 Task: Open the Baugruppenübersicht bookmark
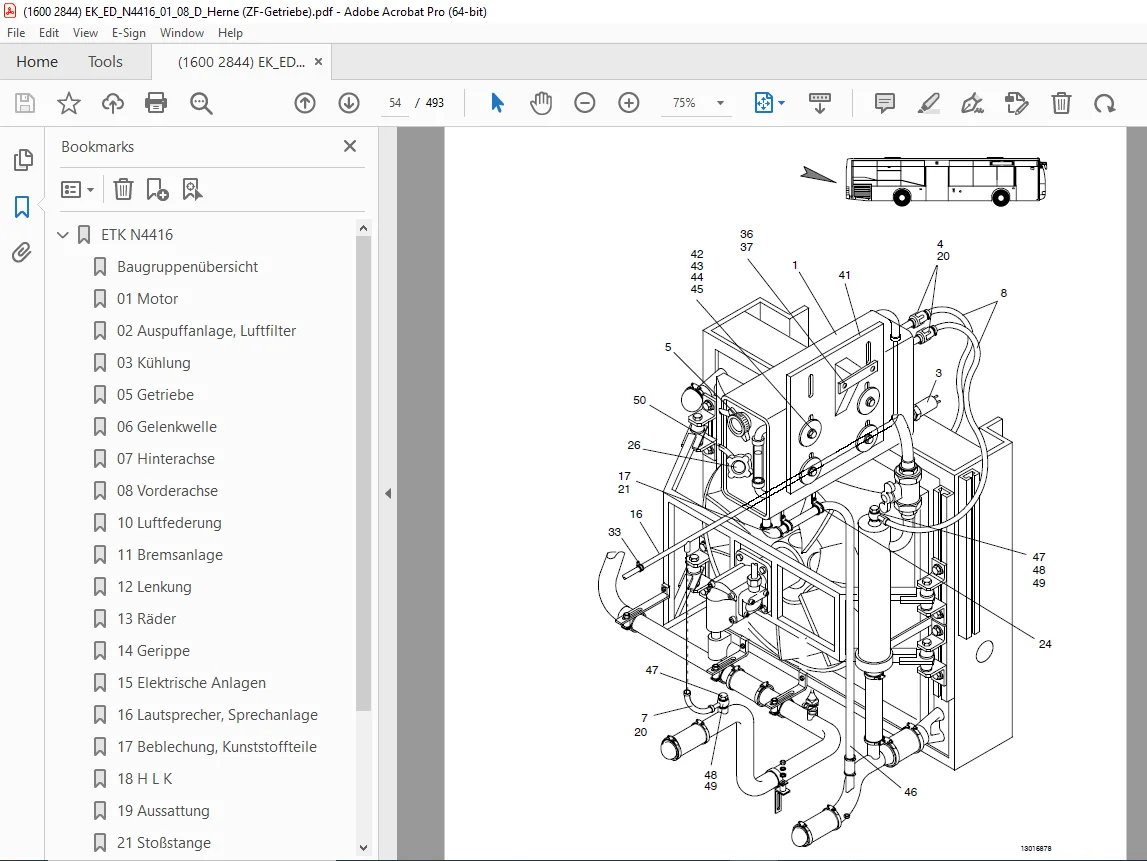(187, 267)
